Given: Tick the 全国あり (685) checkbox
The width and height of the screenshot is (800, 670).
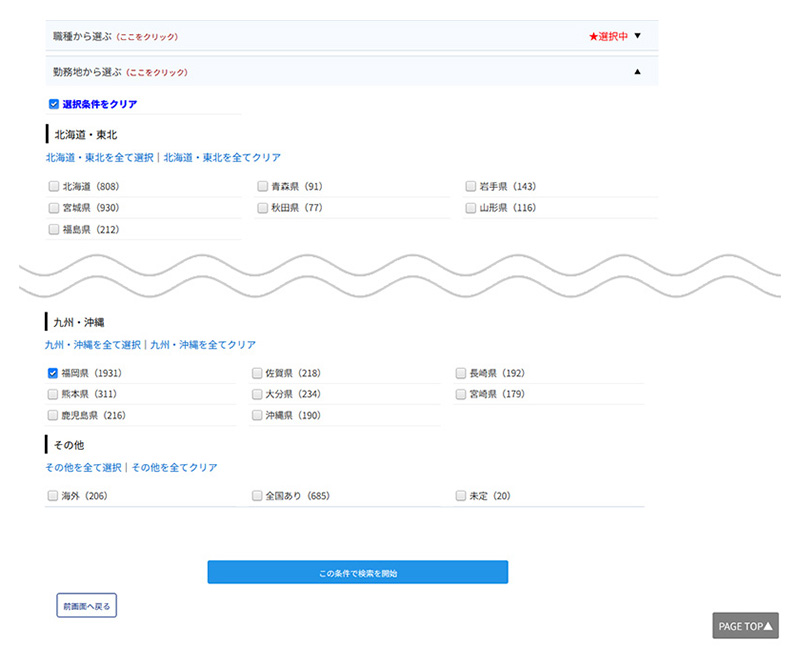Looking at the screenshot, I should point(257,496).
